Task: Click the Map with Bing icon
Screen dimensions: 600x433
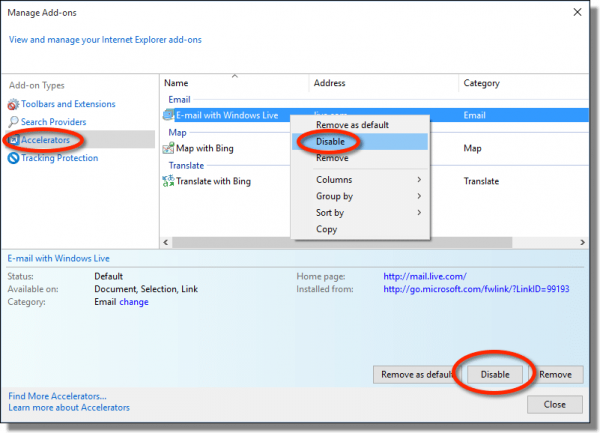Action: pos(168,148)
